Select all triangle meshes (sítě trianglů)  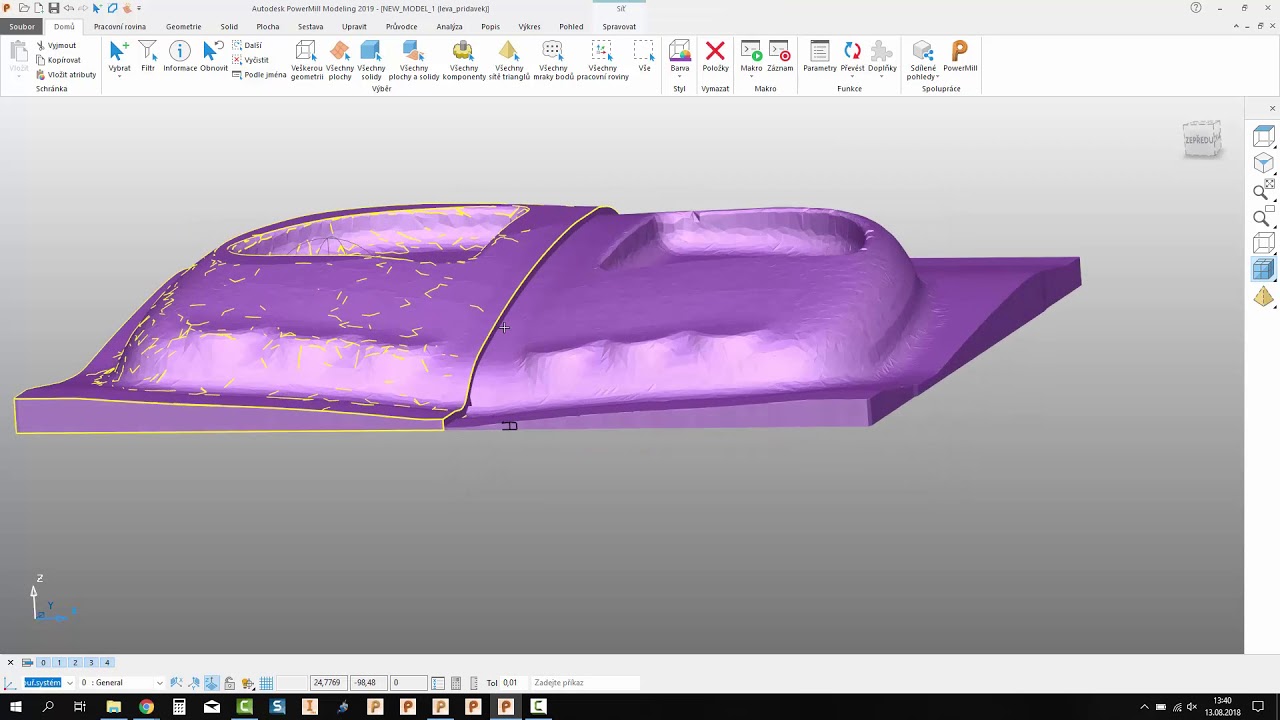click(509, 60)
